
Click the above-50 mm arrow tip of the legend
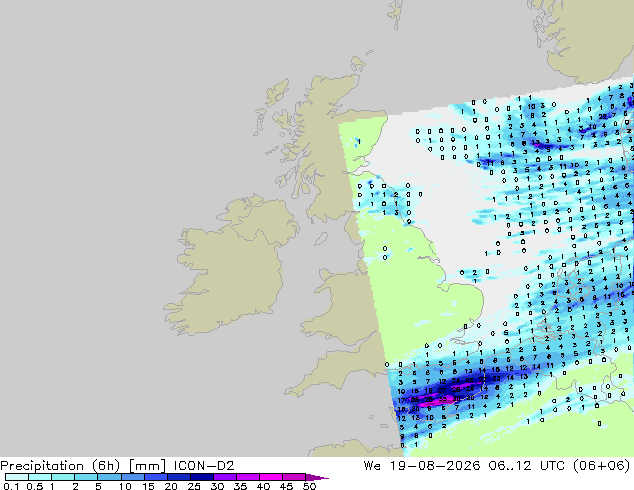click(317, 477)
